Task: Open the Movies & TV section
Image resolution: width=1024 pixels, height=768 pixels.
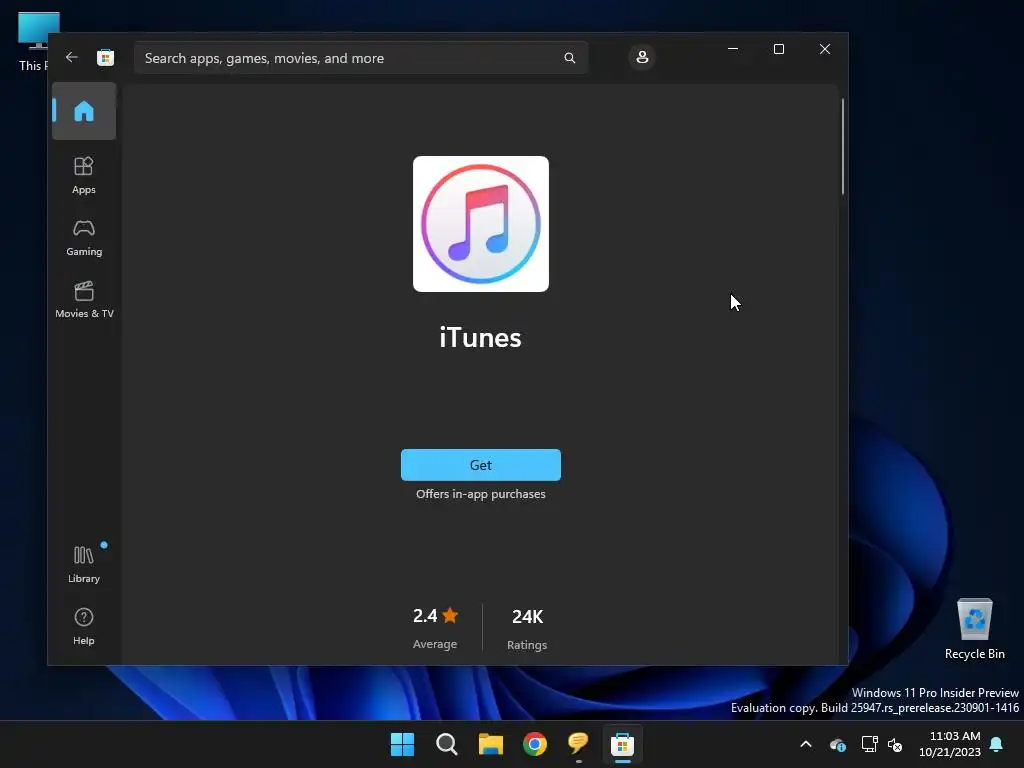Action: point(84,299)
